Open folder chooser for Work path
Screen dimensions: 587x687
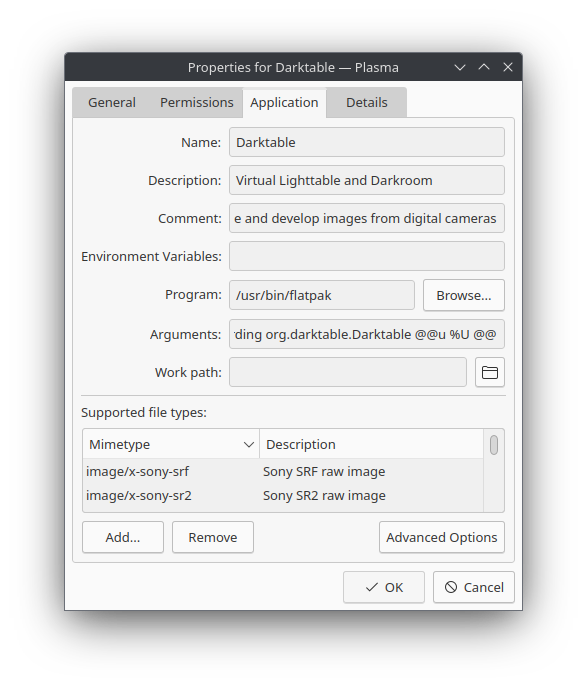coord(489,372)
